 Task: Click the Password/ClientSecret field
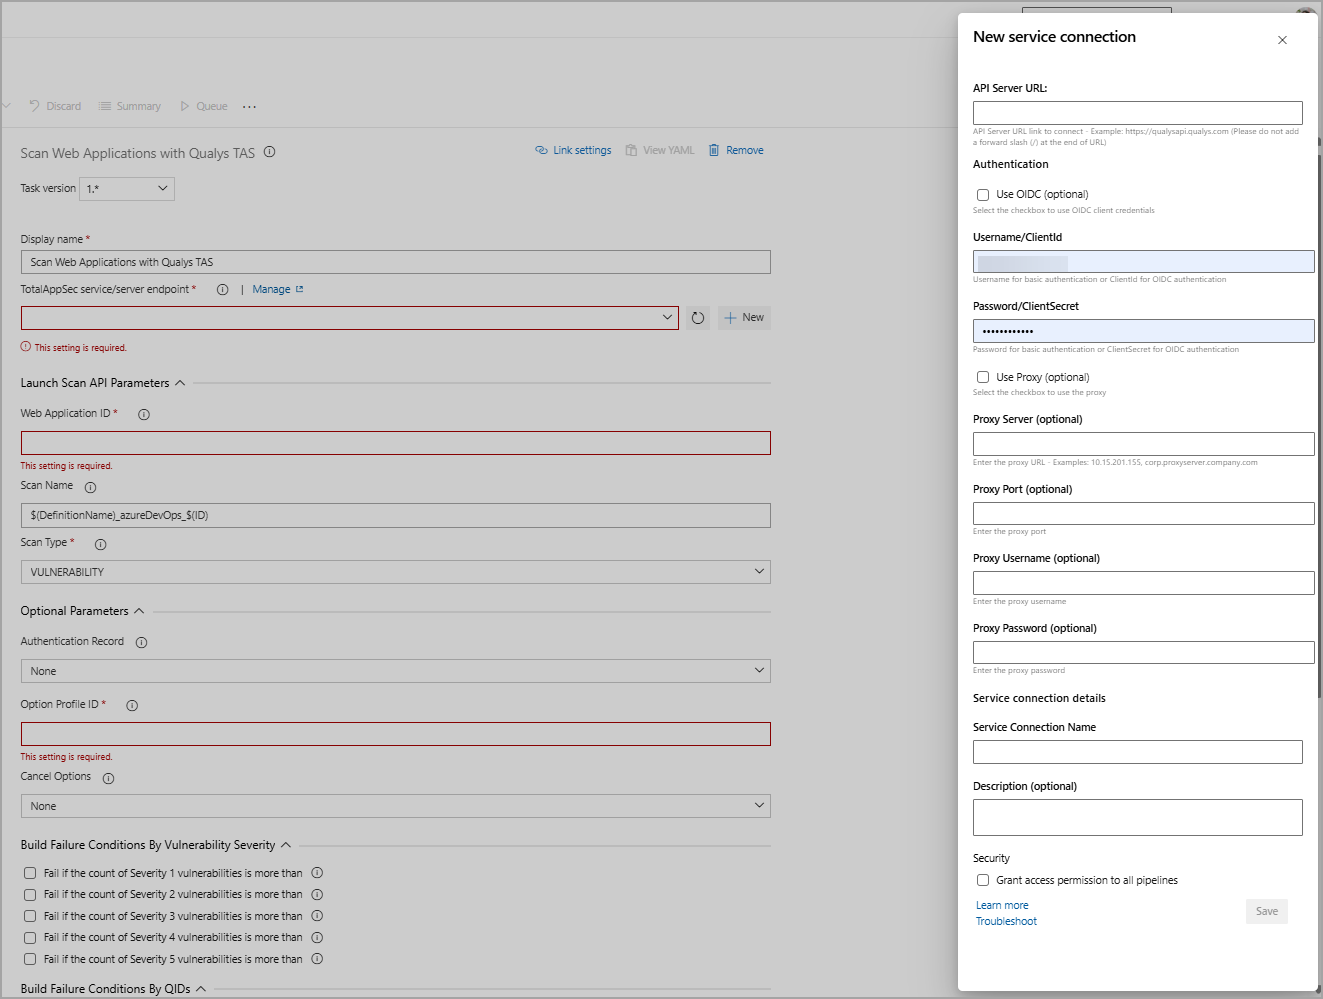[1144, 331]
